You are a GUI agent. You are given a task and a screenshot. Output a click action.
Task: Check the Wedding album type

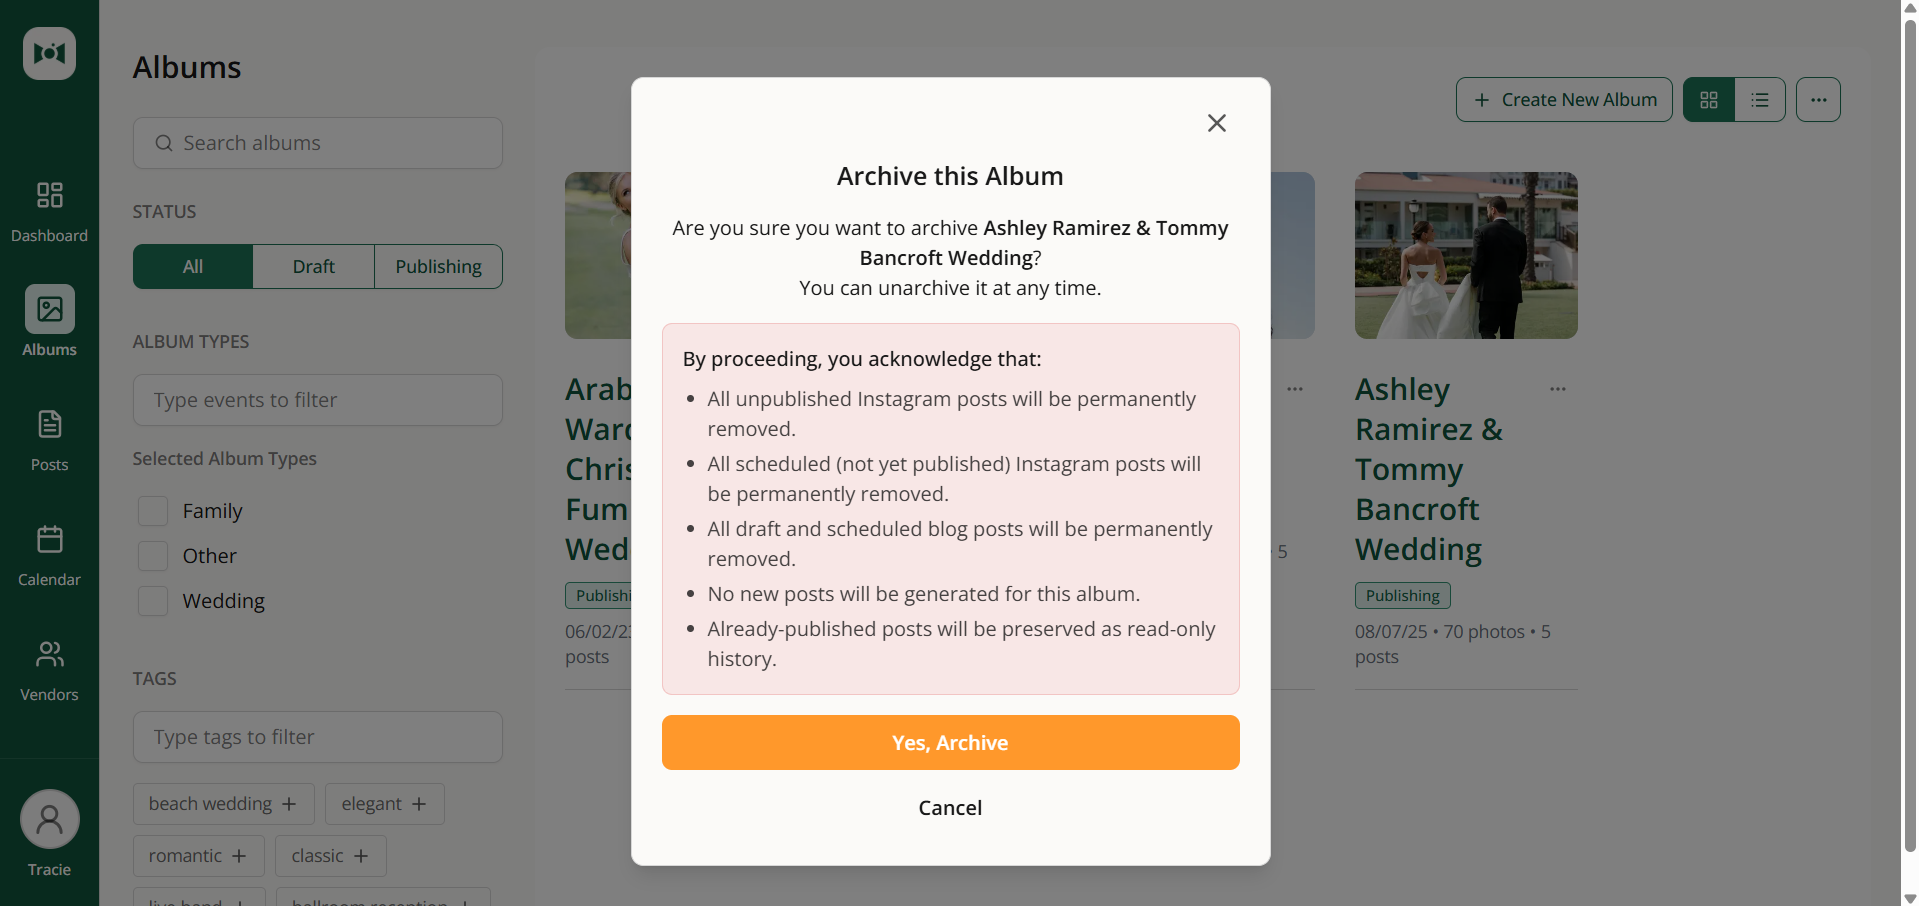click(153, 601)
